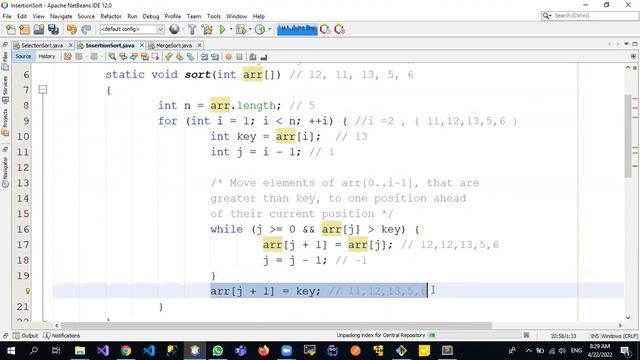Toggle Bookmark editor icon
The height and width of the screenshot is (360, 640).
(191, 57)
